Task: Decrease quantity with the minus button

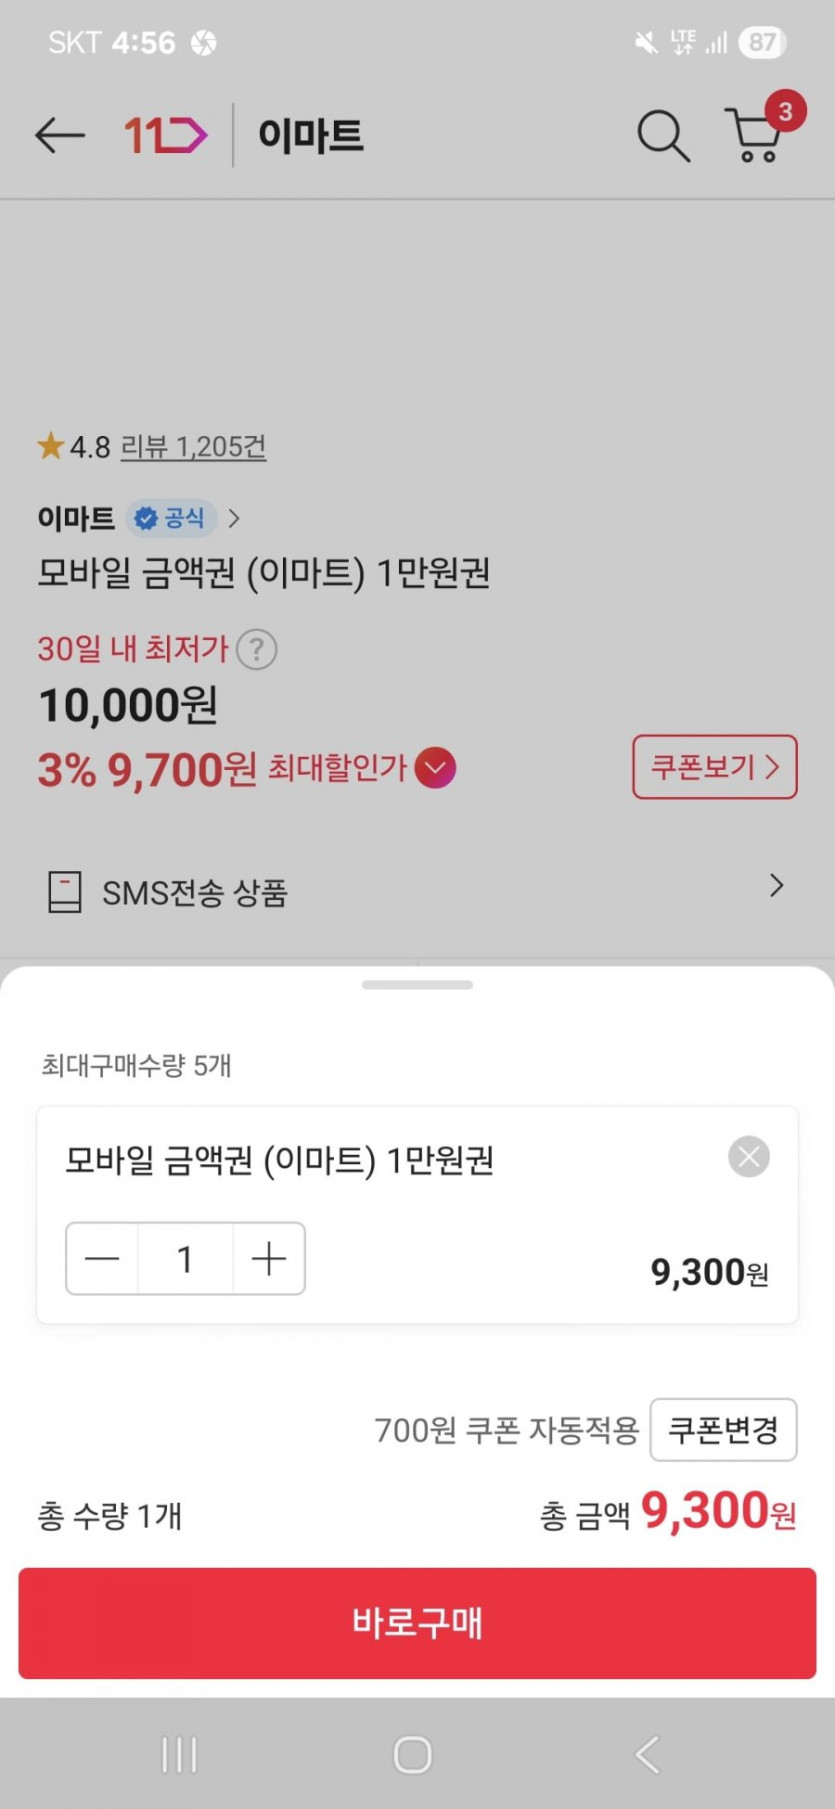Action: (x=102, y=1258)
